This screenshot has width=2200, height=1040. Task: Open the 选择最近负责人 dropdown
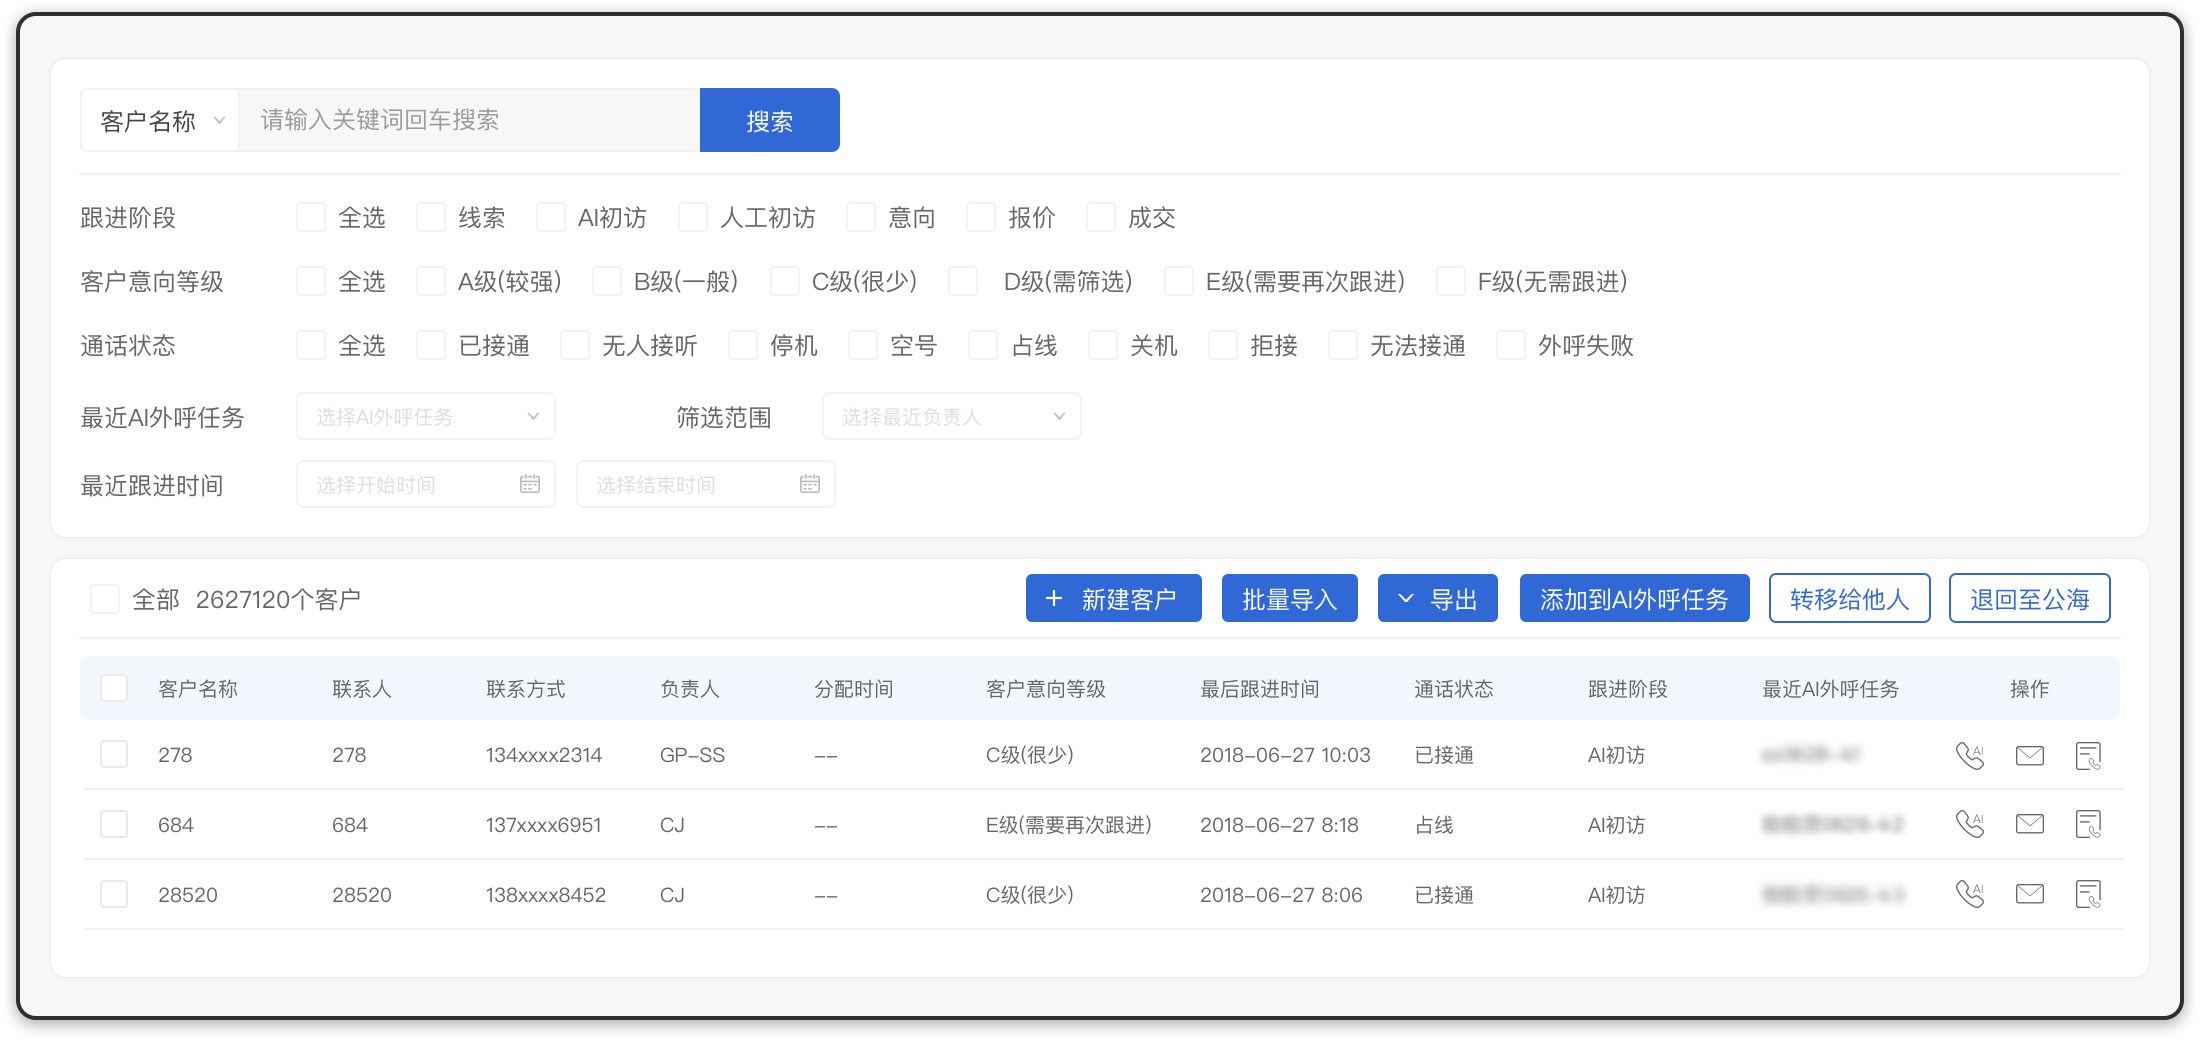[x=951, y=416]
